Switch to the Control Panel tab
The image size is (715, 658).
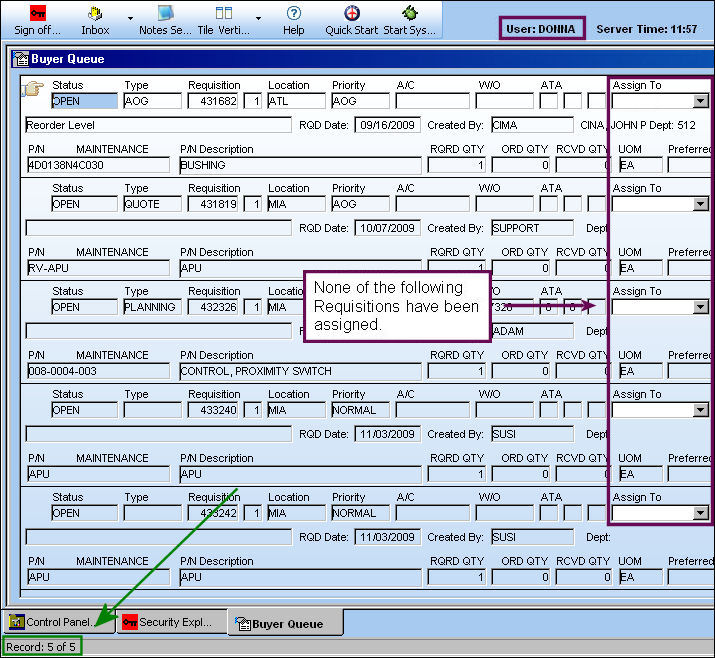pyautogui.click(x=58, y=622)
